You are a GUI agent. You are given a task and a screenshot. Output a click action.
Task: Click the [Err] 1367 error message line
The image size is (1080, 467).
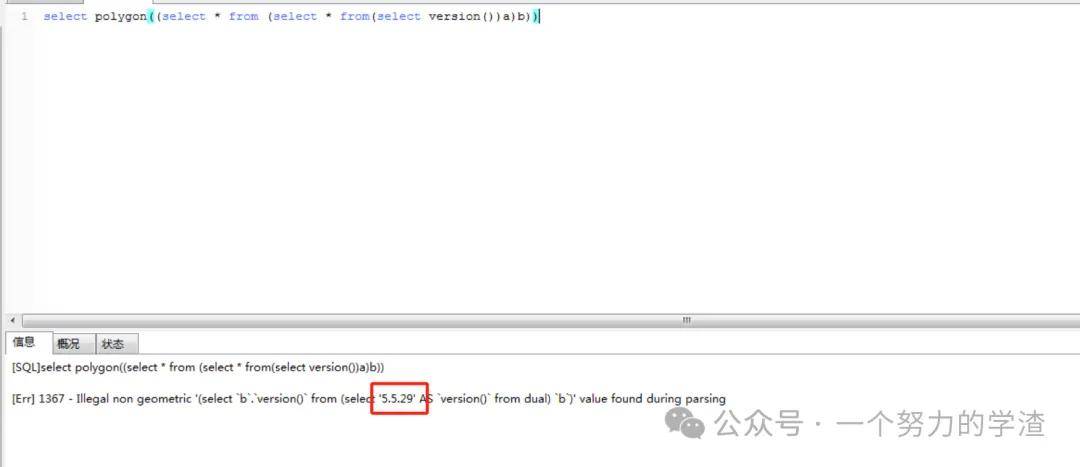pos(368,399)
